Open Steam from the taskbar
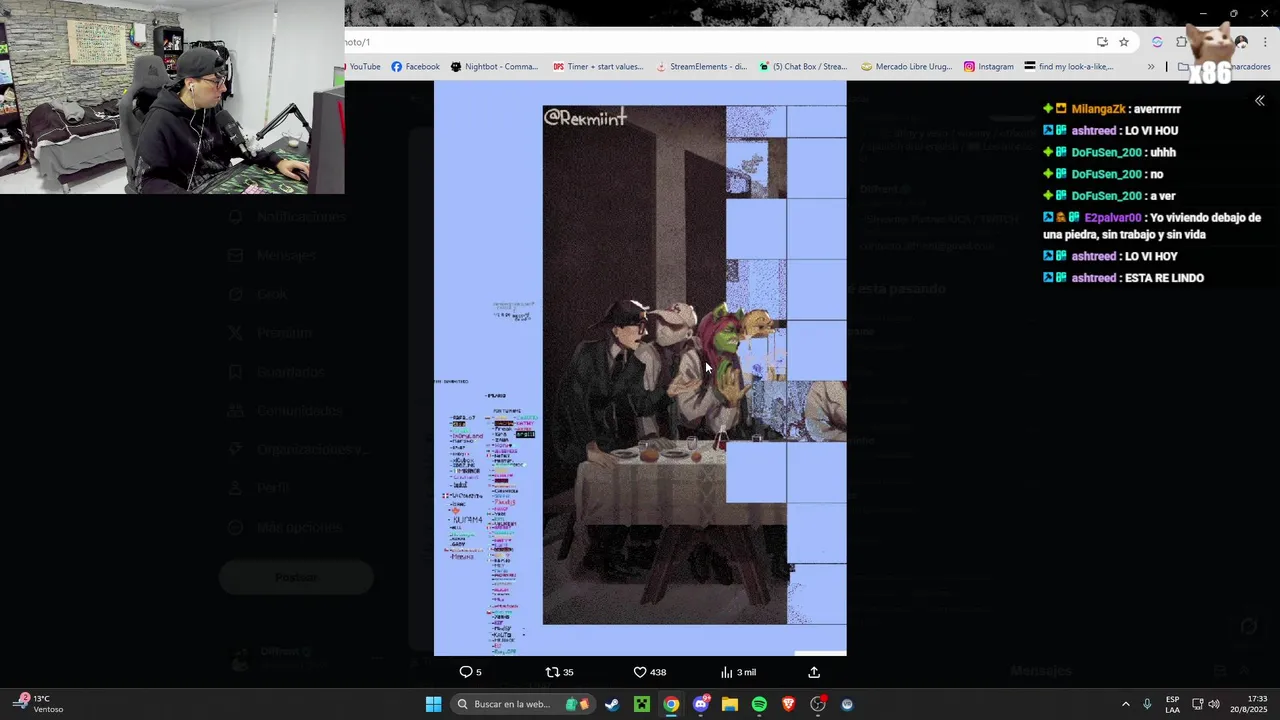1280x720 pixels. click(612, 704)
